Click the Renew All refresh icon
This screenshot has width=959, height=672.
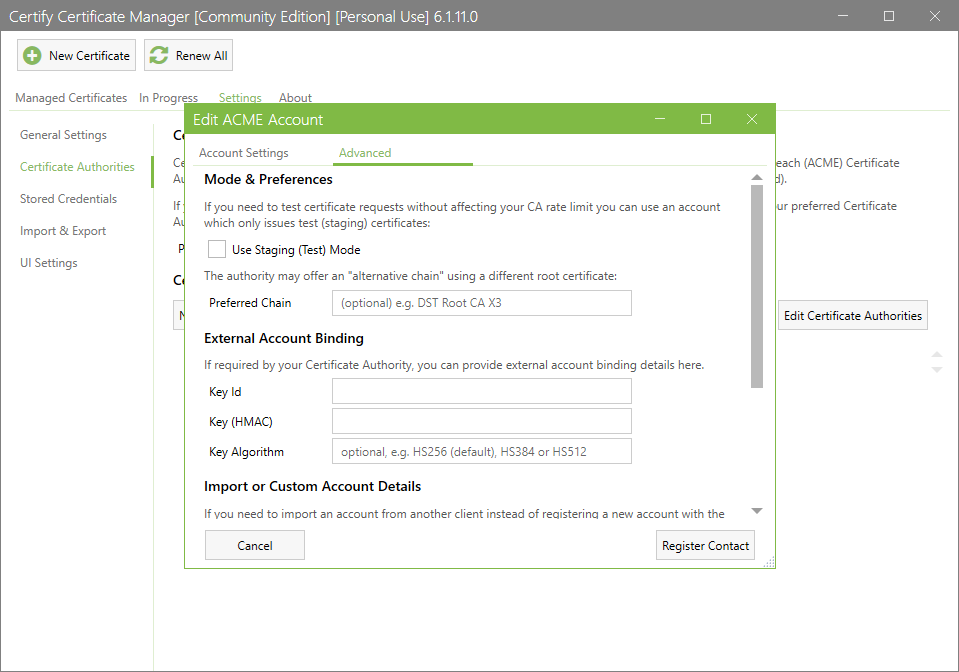pyautogui.click(x=159, y=56)
